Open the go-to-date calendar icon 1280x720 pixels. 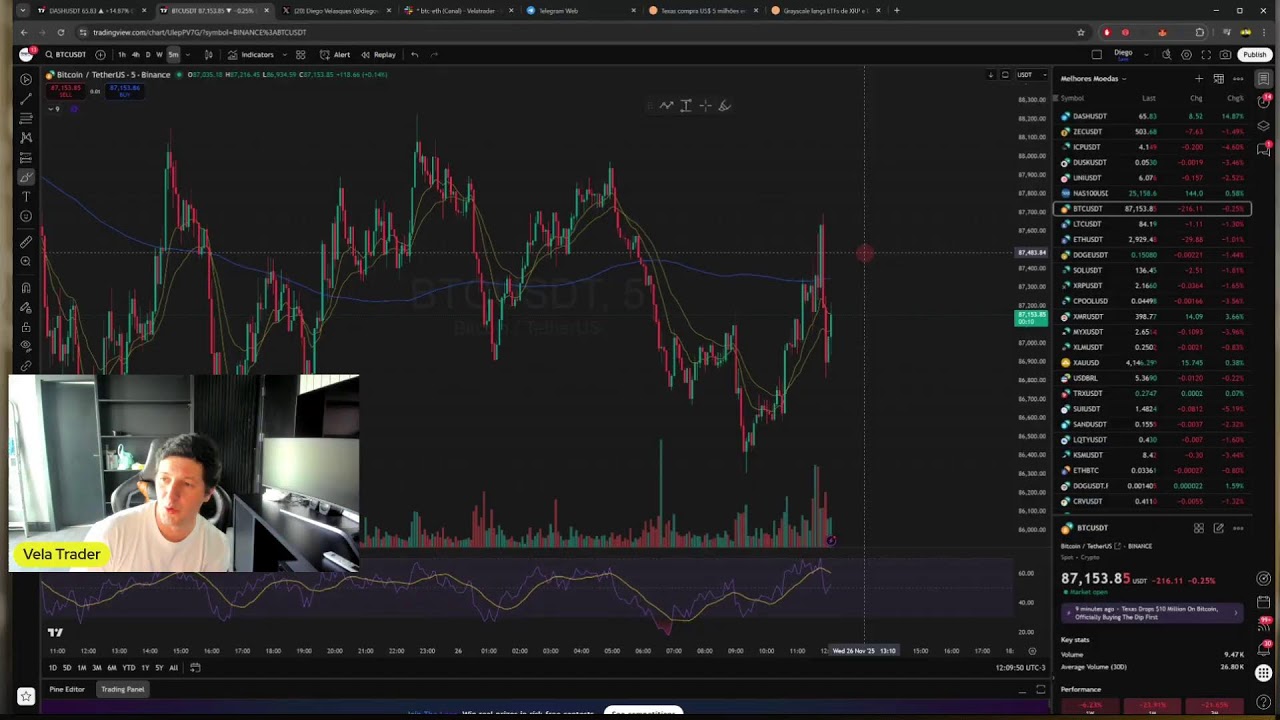(x=195, y=668)
